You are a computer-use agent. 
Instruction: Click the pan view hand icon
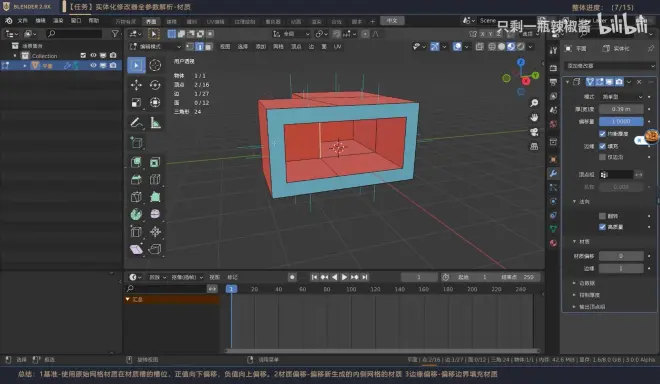pyautogui.click(x=534, y=117)
